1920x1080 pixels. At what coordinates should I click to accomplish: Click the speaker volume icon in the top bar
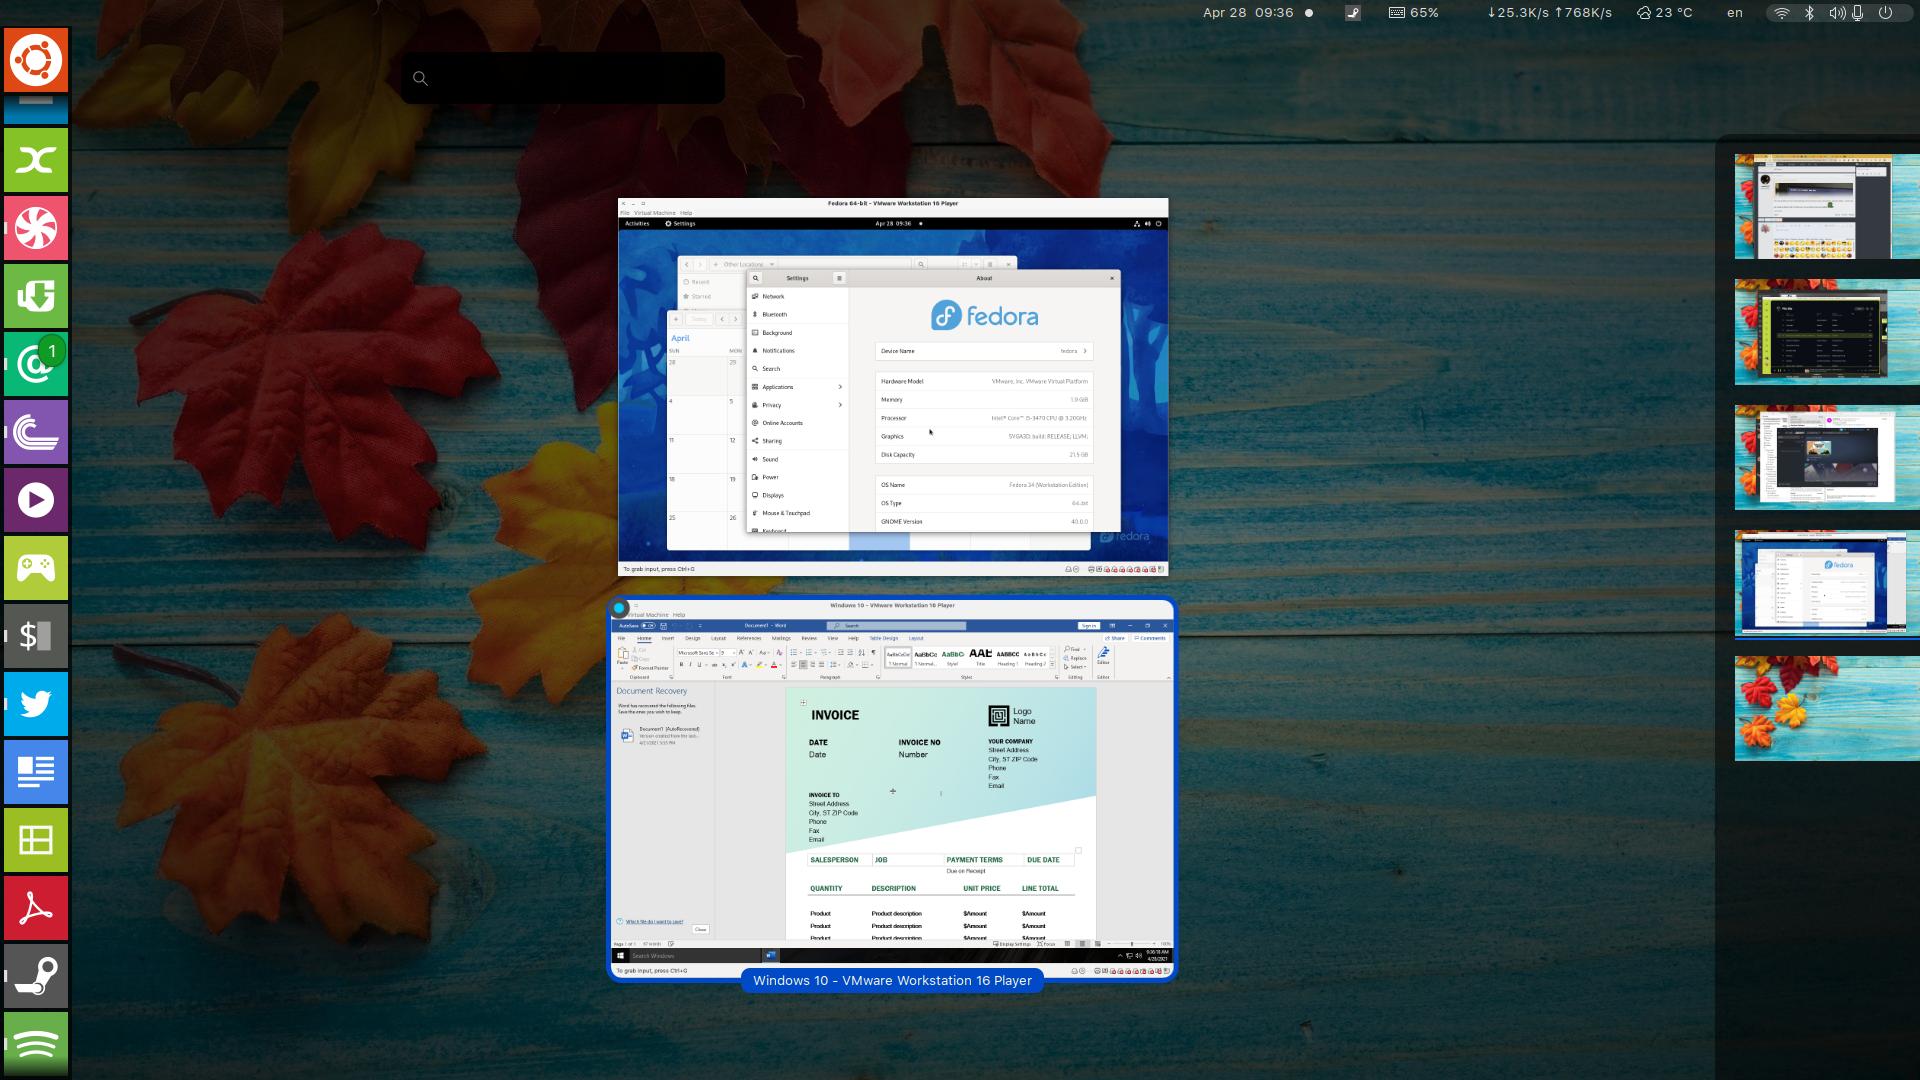pyautogui.click(x=1837, y=13)
